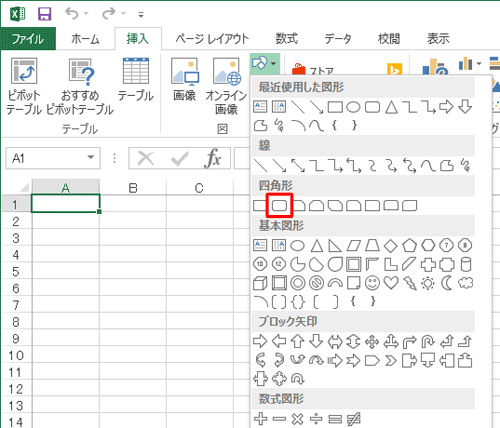Go to the 数式 tab
The width and height of the screenshot is (500, 428).
pos(286,39)
